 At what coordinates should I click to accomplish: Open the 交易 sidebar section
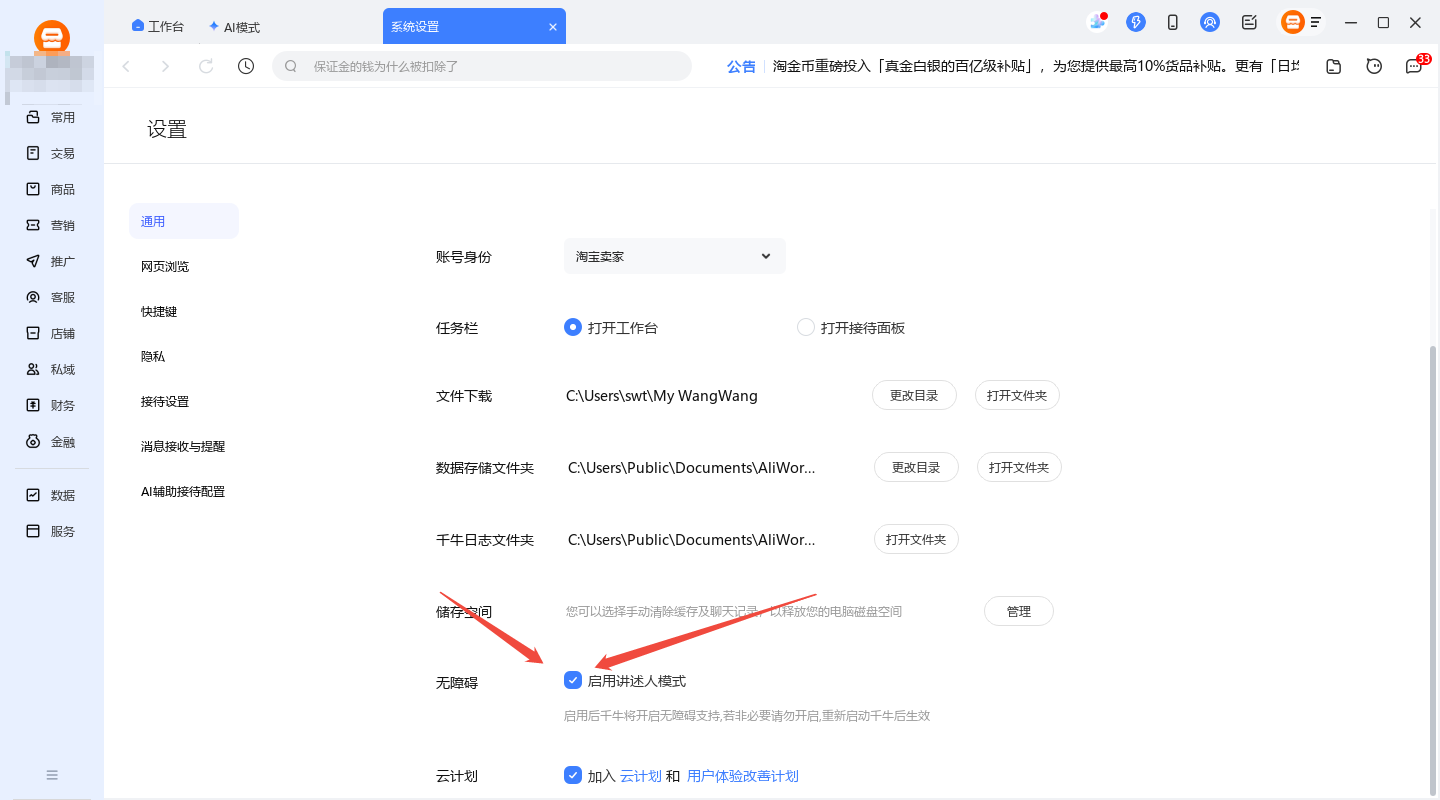point(51,153)
